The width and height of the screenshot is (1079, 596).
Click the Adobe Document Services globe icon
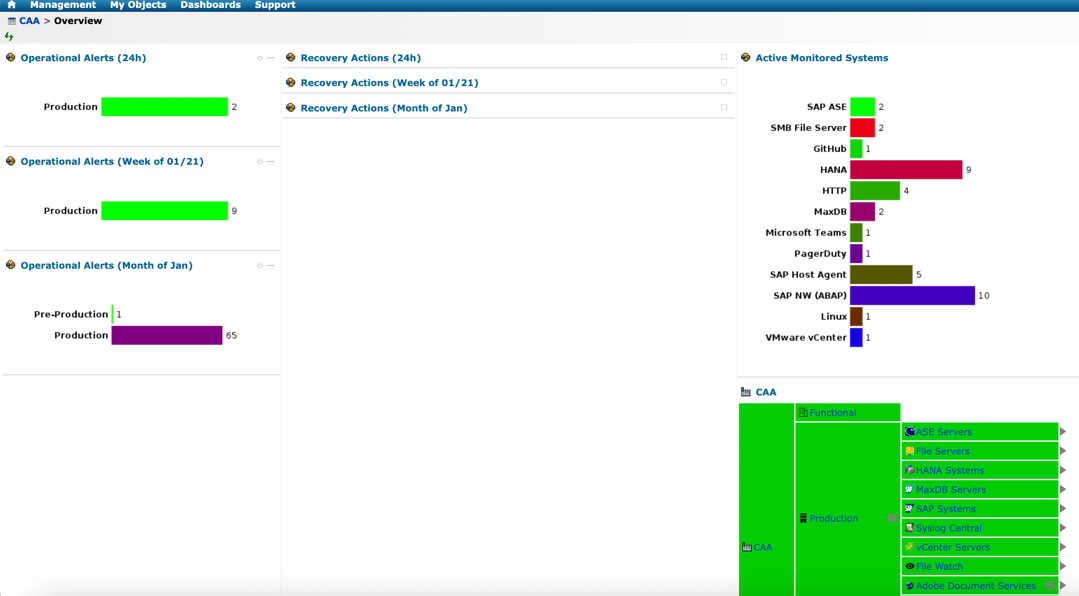[909, 586]
